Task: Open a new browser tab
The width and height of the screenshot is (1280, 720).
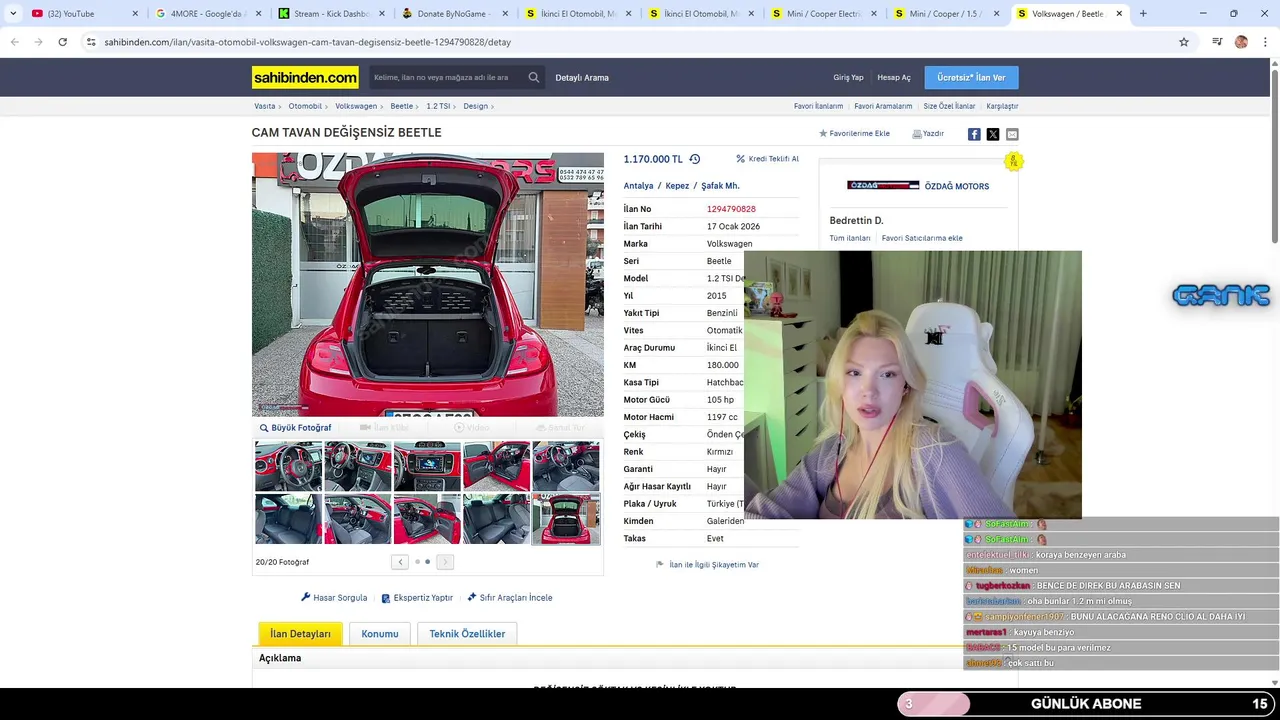Action: pyautogui.click(x=1143, y=14)
